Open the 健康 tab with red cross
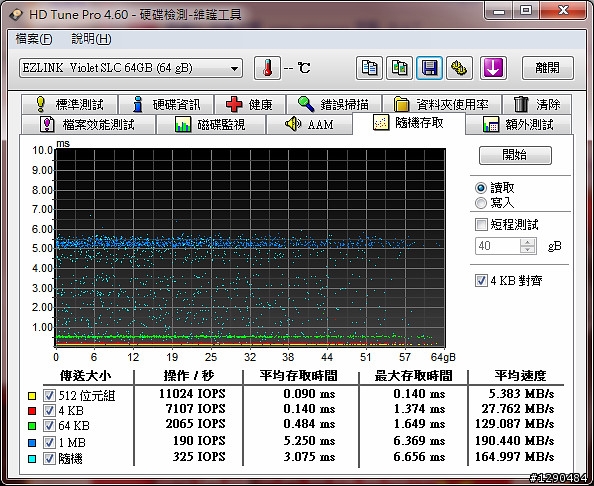This screenshot has width=594, height=486. point(250,104)
